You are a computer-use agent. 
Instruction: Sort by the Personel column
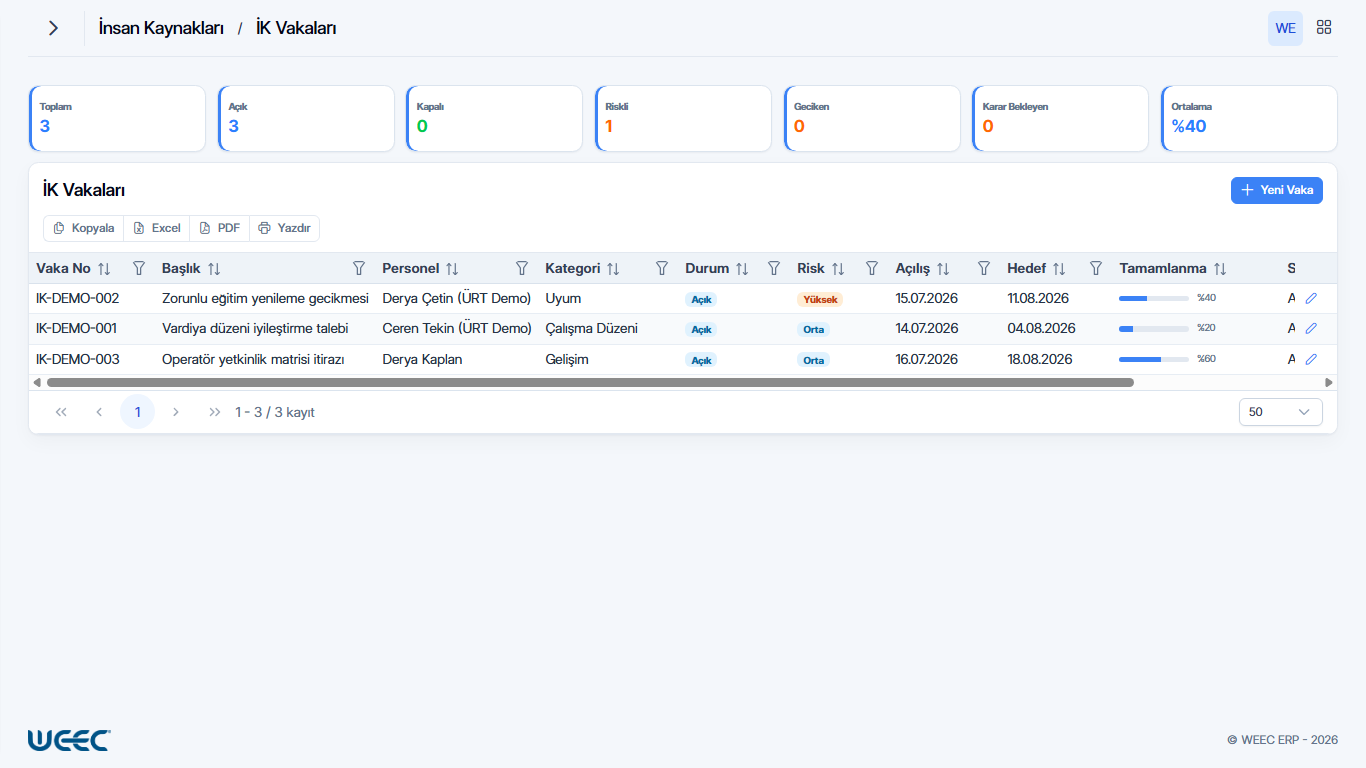coord(452,269)
